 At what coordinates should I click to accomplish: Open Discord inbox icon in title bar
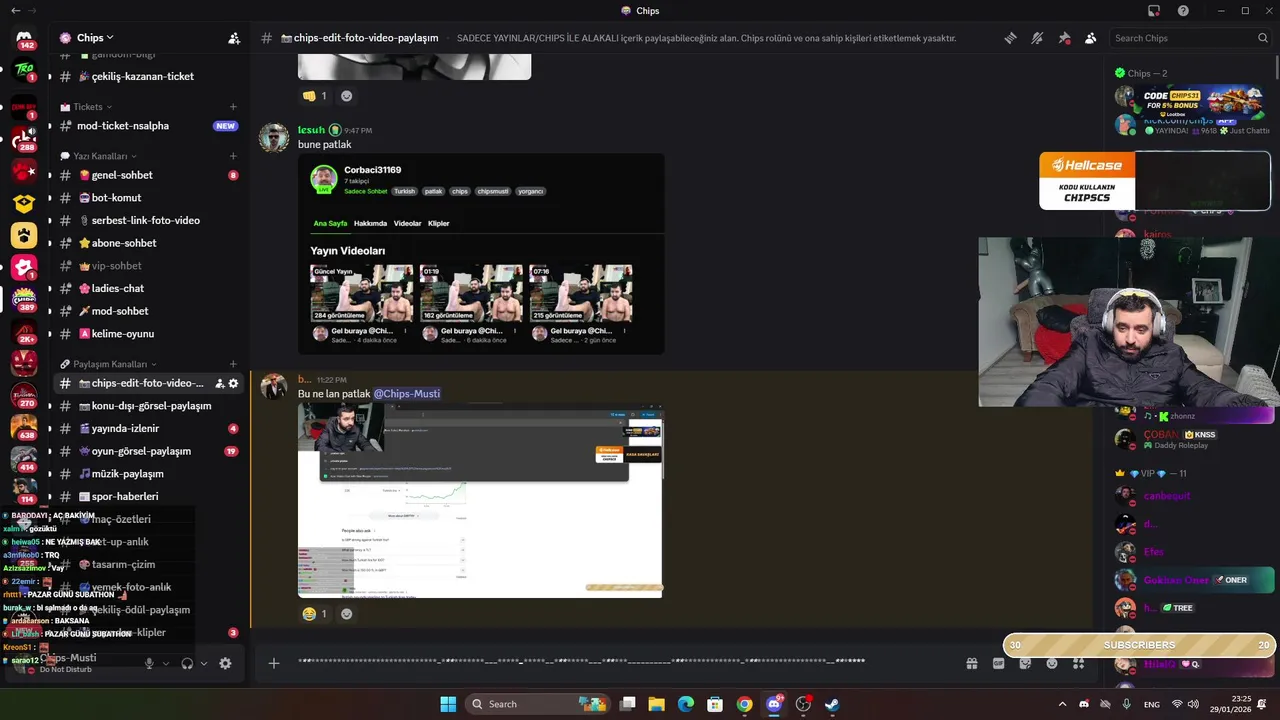[1154, 11]
